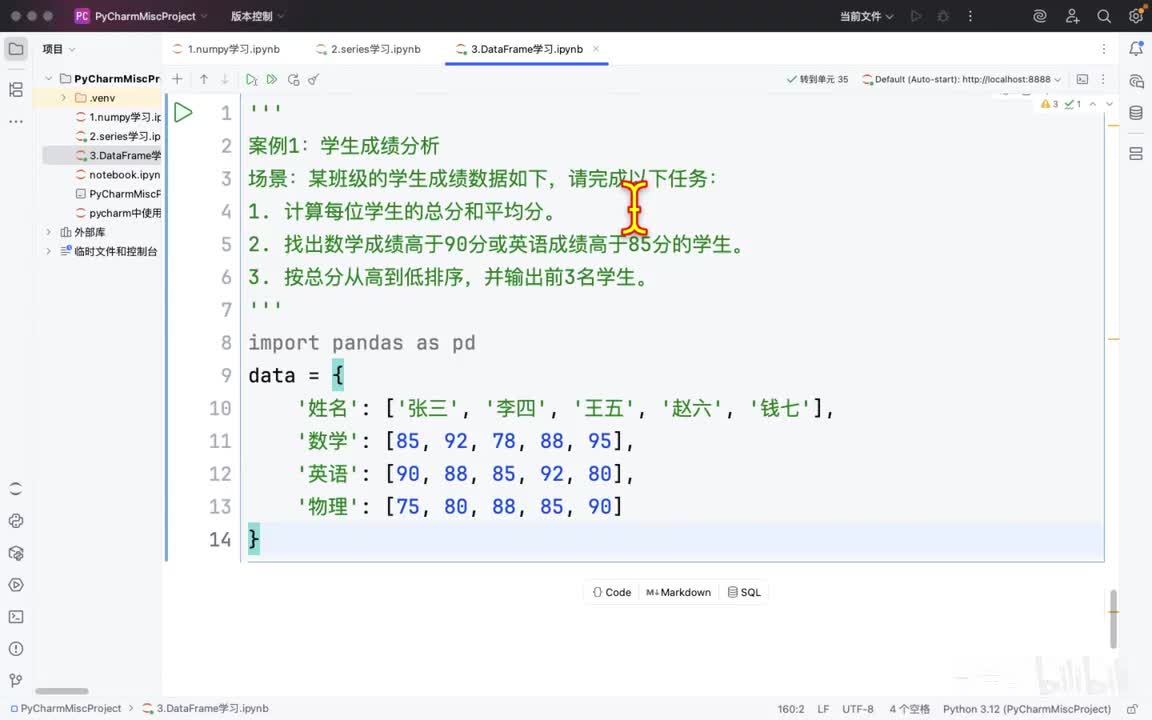Run the current cell with green play button
Screen dimensions: 1152x720
[x=183, y=112]
